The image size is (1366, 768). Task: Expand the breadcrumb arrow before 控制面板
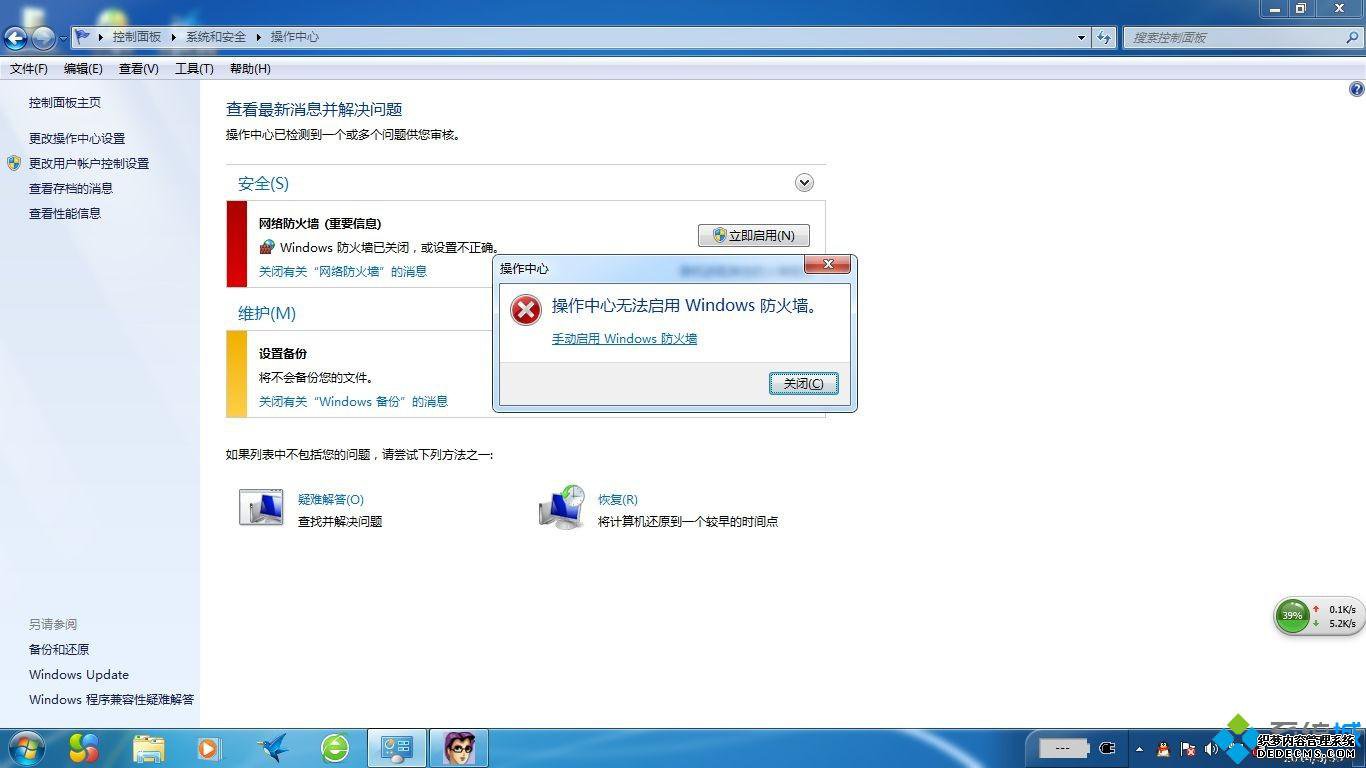click(x=101, y=37)
